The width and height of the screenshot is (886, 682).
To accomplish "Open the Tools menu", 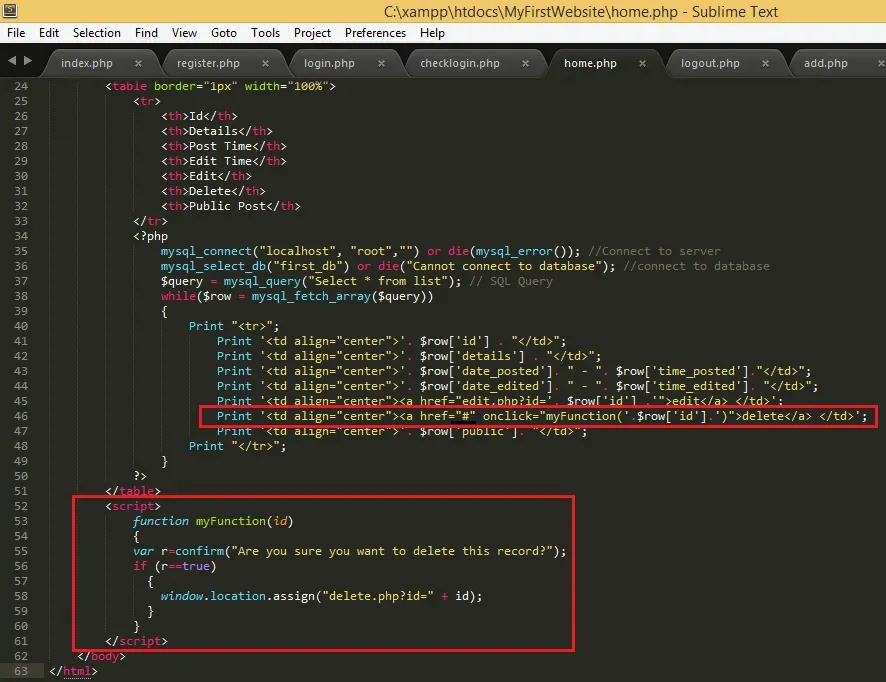I will 266,33.
